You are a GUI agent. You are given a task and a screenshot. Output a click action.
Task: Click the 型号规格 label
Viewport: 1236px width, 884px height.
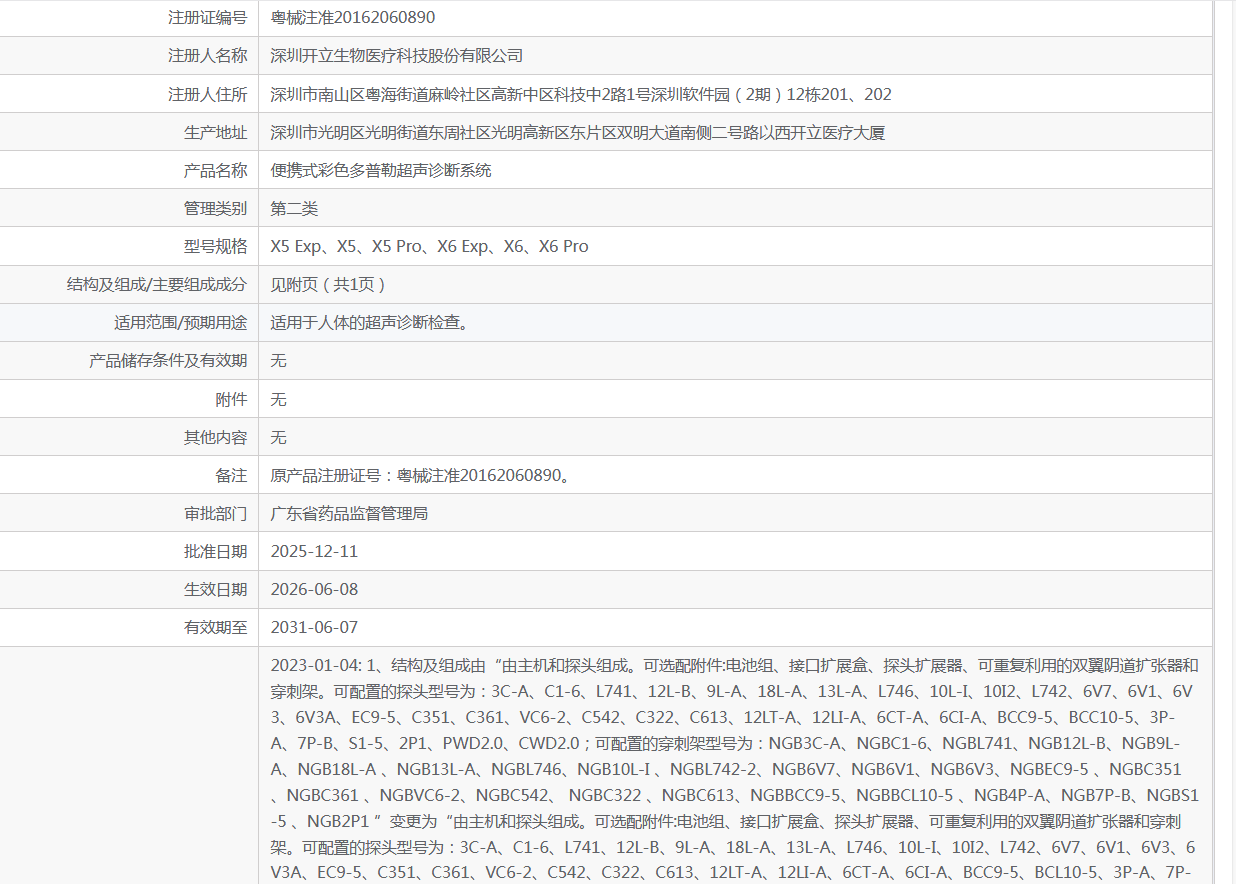pyautogui.click(x=215, y=246)
